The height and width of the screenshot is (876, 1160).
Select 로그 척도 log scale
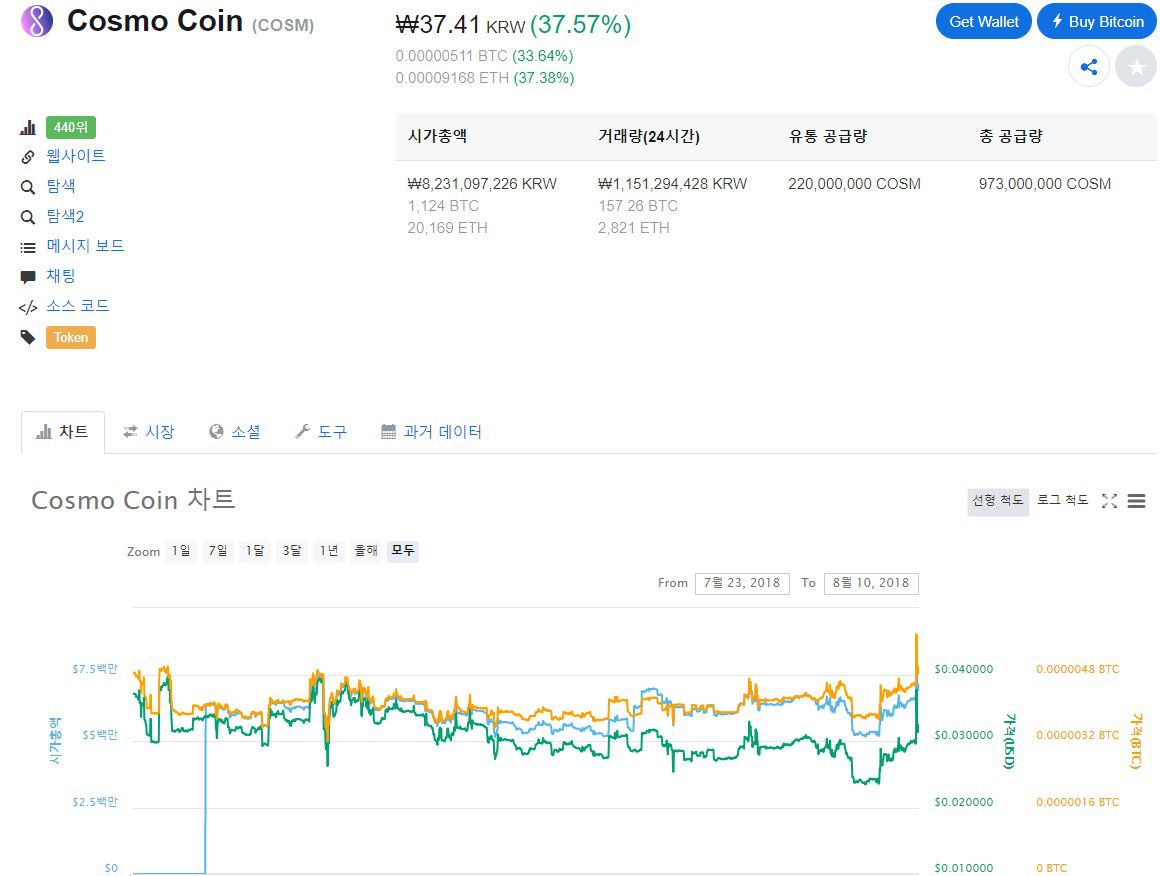1062,501
